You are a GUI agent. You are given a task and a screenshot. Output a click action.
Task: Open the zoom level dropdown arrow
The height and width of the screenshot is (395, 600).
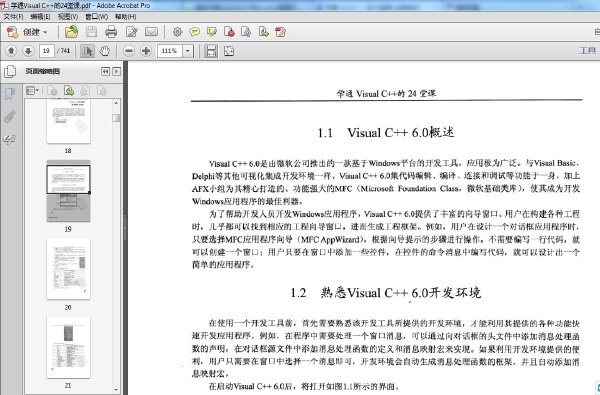point(188,51)
